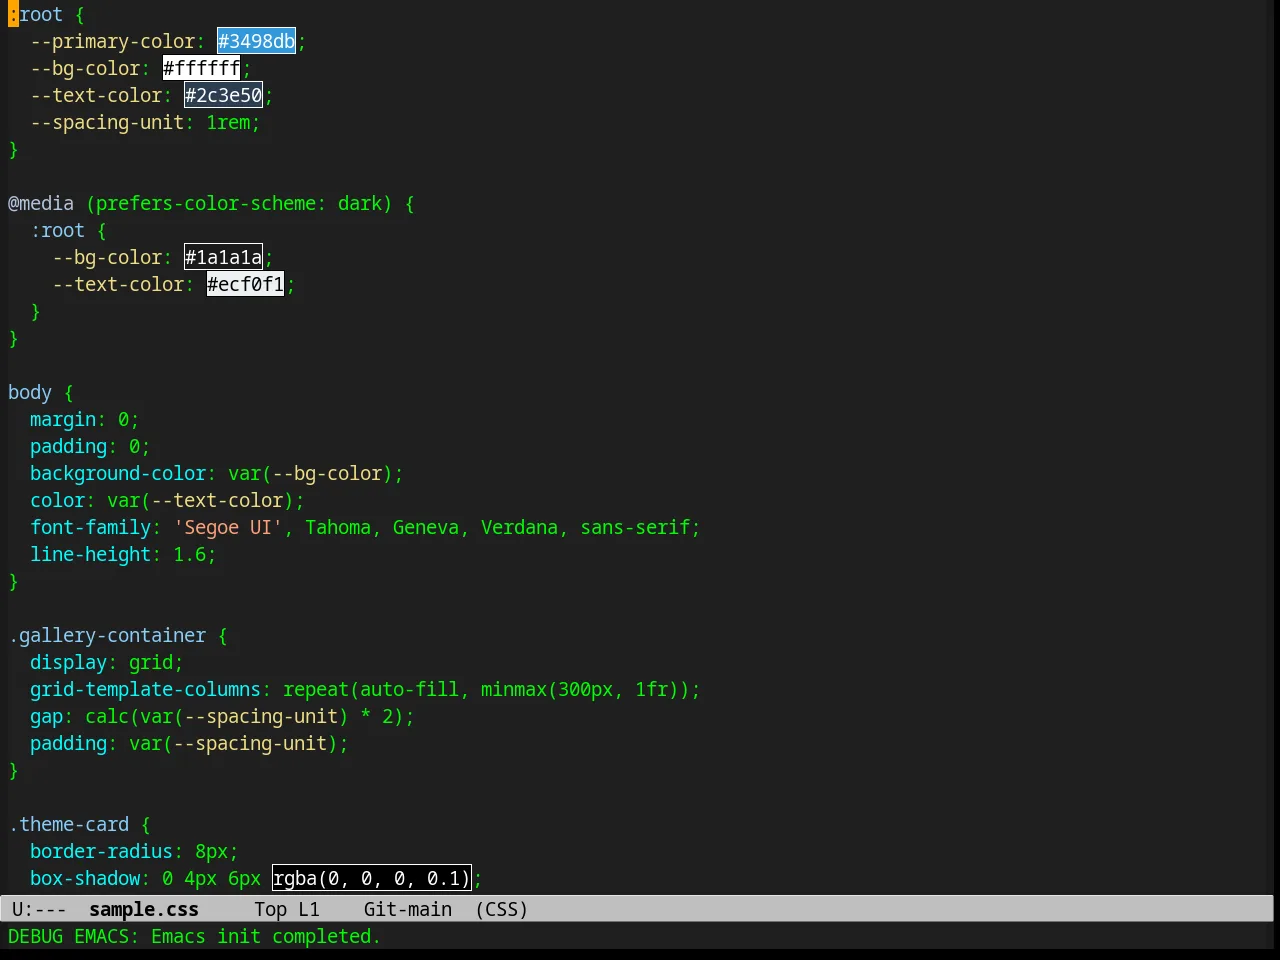Click the body selector
The image size is (1280, 960).
pos(30,392)
